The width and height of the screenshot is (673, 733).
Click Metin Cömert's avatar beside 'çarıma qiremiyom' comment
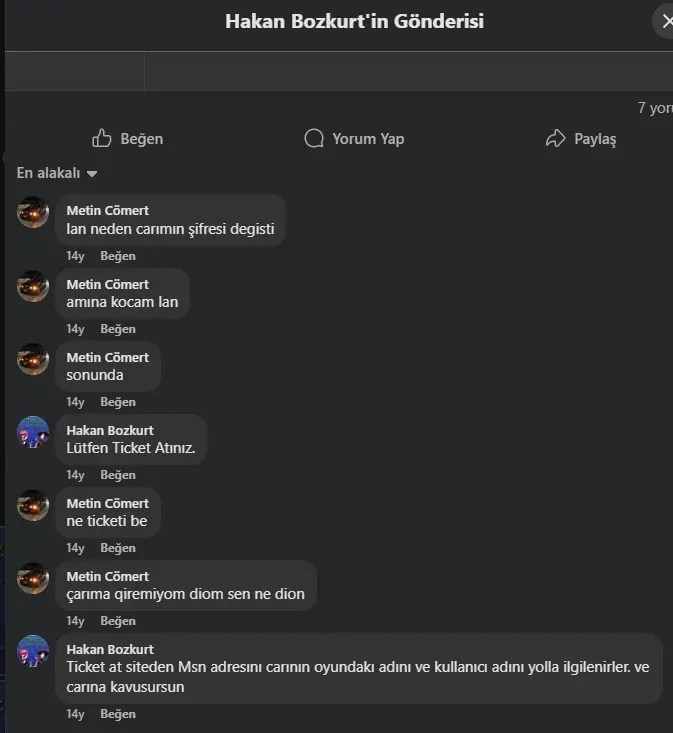point(33,577)
